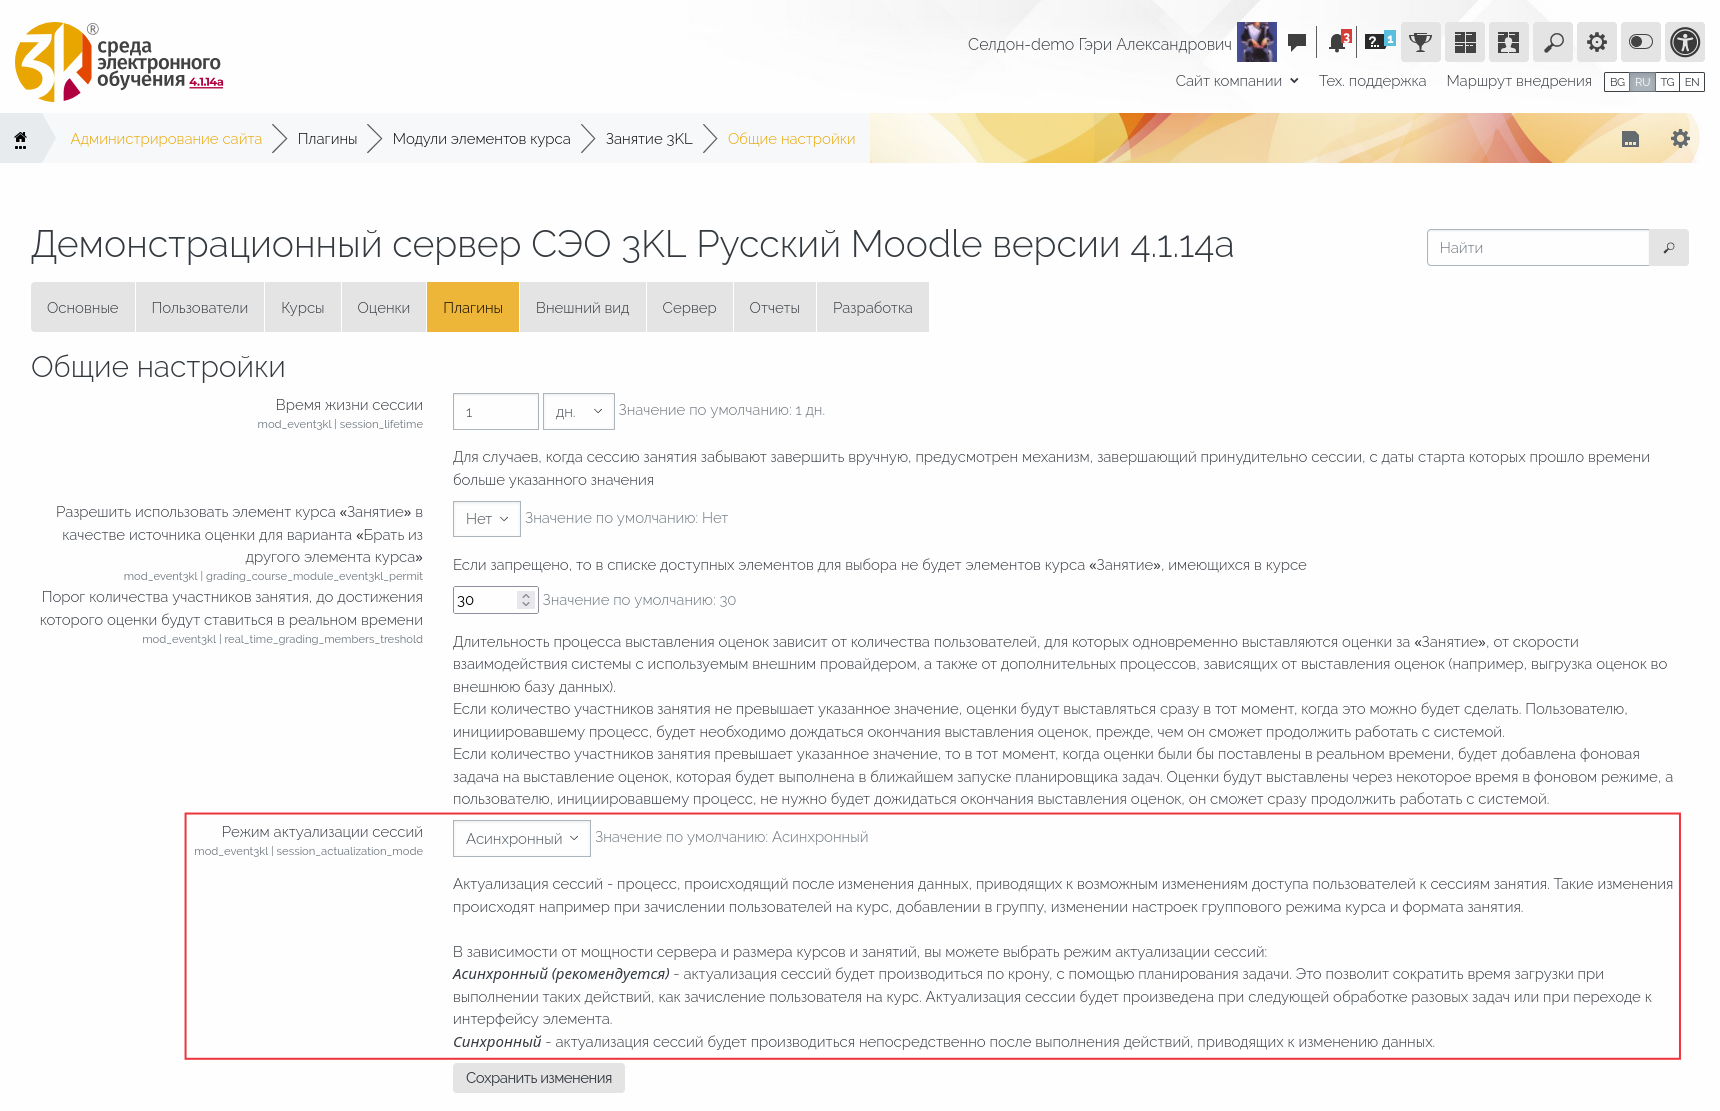1720x1111 pixels.
Task: Click the SD card icon in breadcrumb bar
Action: coord(1630,139)
